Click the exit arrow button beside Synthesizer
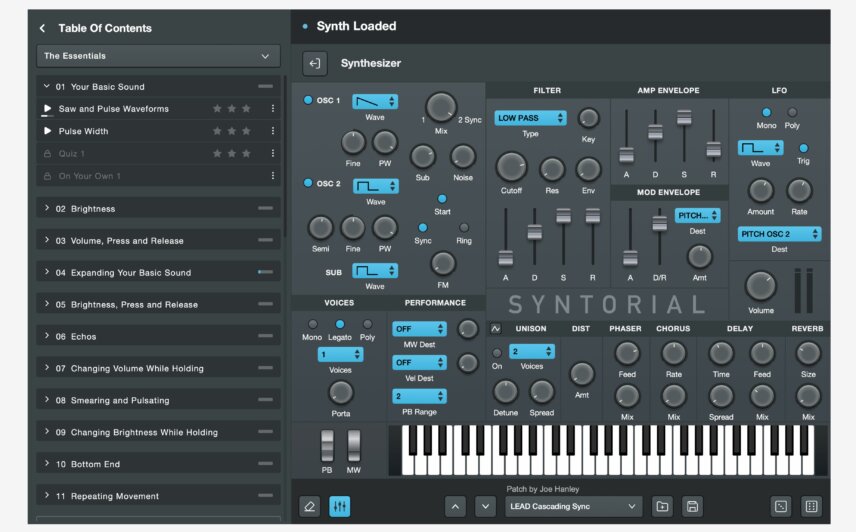Screen dimensions: 856x532 (315, 63)
